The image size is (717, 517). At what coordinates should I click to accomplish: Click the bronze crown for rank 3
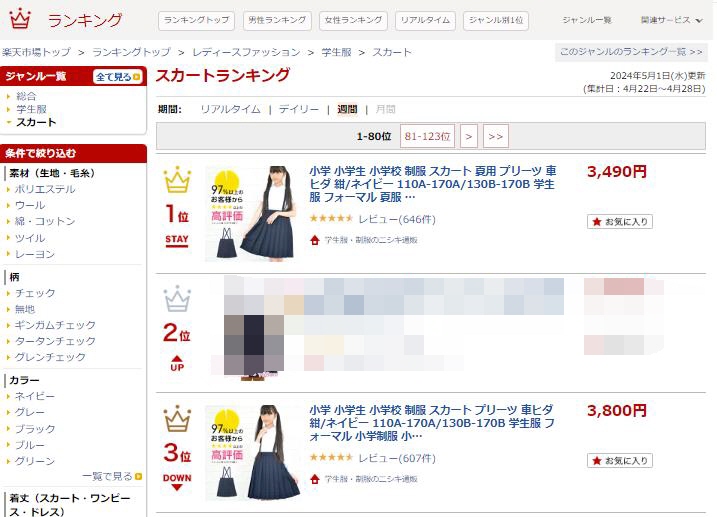177,419
